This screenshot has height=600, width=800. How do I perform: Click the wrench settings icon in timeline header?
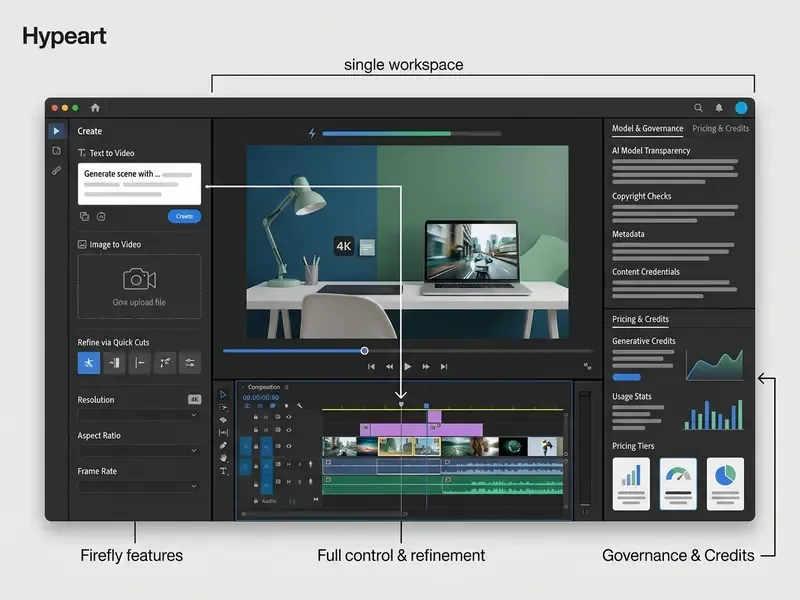click(299, 406)
